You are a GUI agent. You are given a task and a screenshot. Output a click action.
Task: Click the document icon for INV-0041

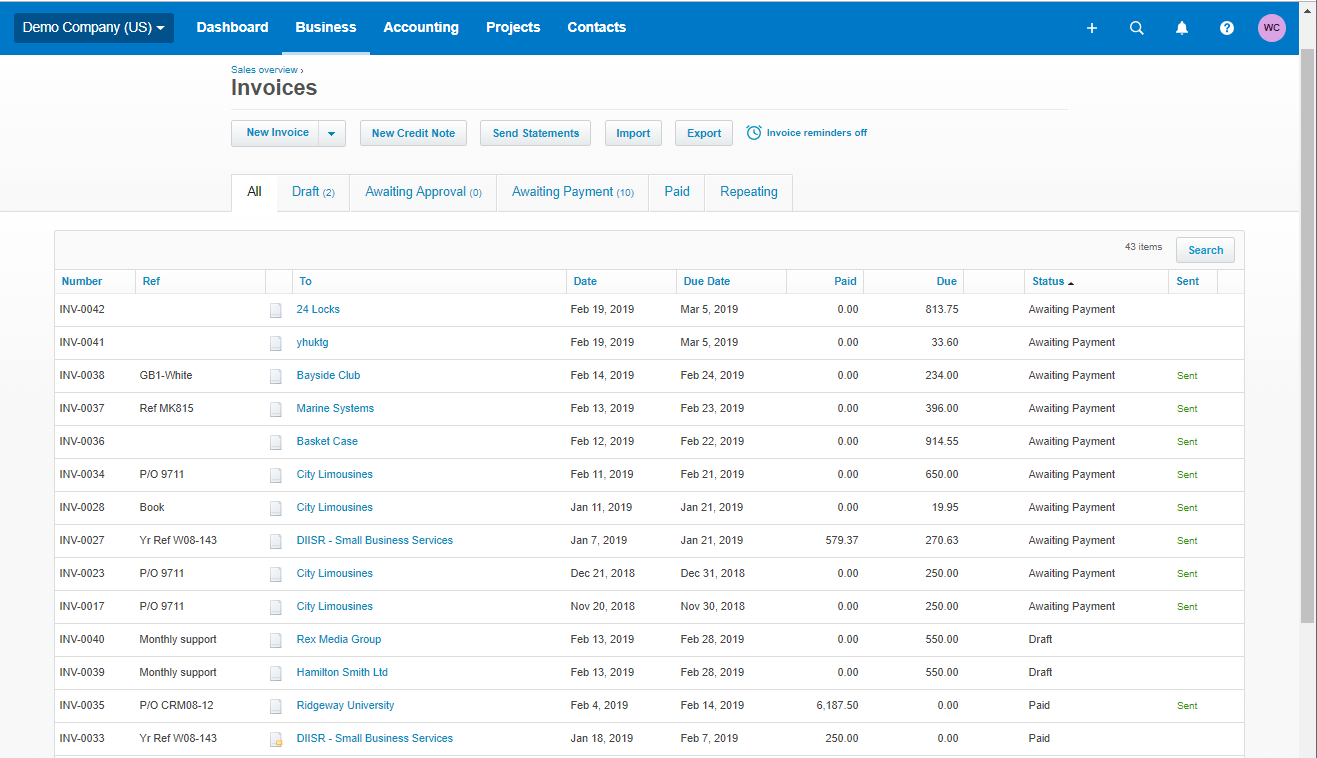coord(275,343)
